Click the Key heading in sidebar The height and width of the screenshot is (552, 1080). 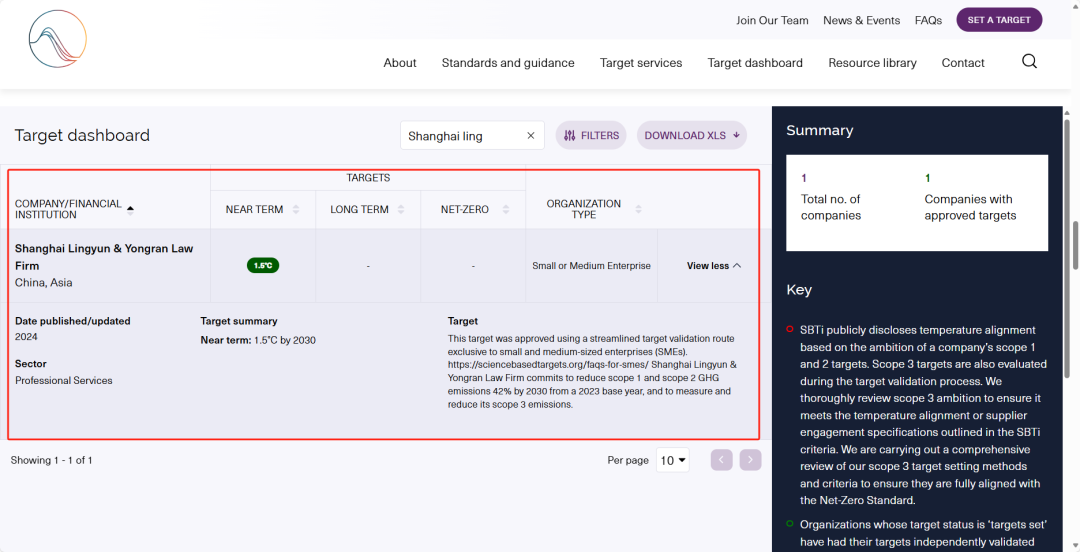[799, 289]
